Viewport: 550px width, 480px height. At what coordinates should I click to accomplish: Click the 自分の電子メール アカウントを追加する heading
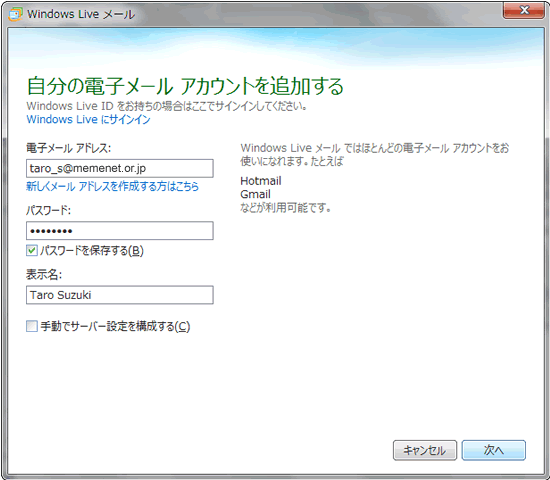185,86
